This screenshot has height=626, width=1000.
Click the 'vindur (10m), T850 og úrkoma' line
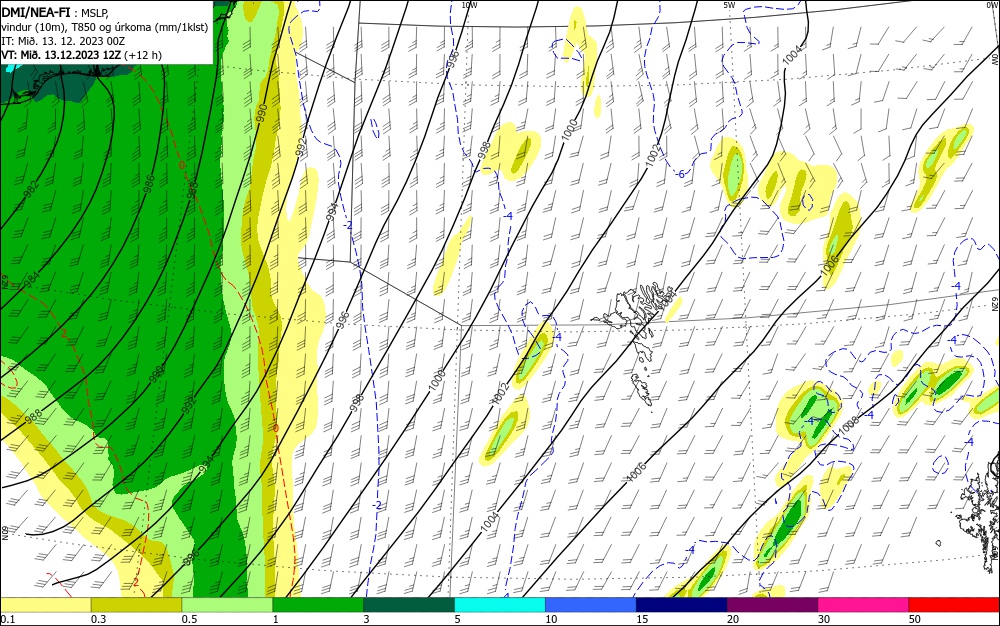(x=105, y=26)
